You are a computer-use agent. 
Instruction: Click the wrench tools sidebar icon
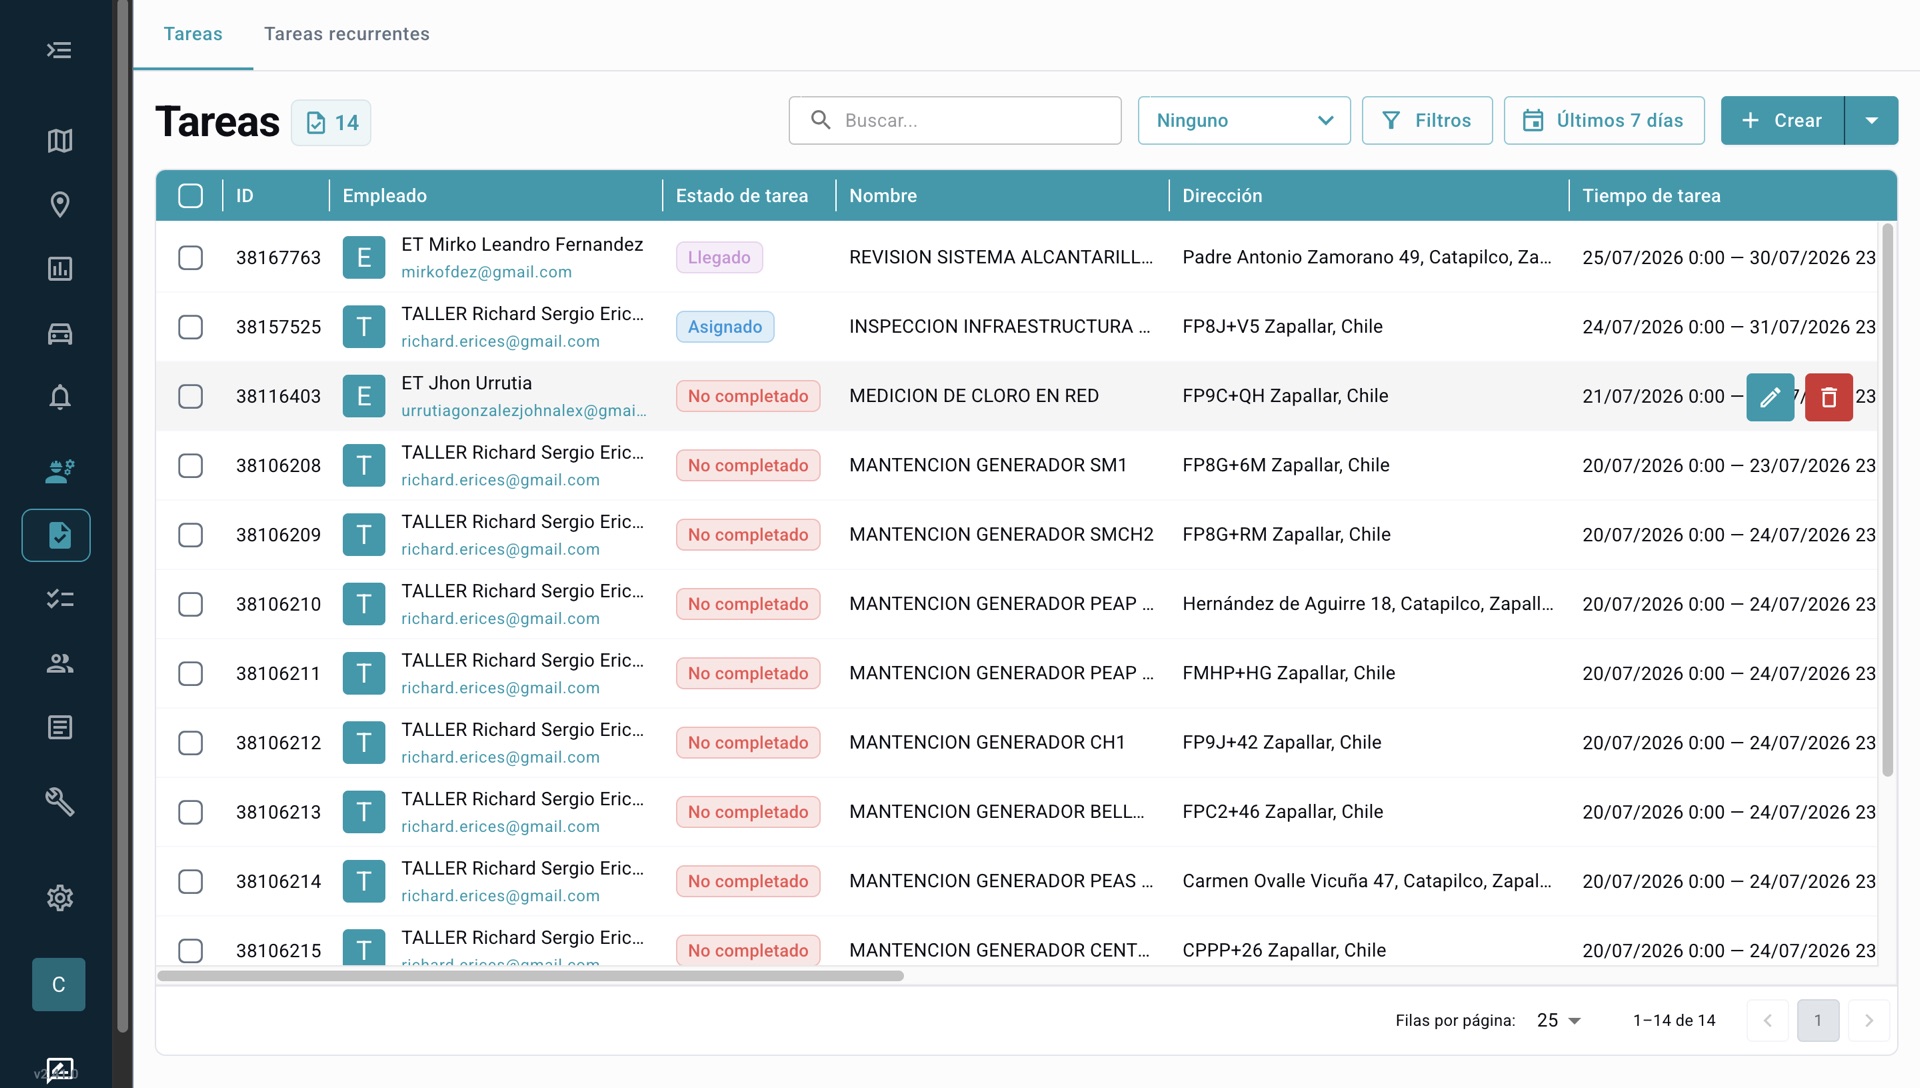[60, 801]
